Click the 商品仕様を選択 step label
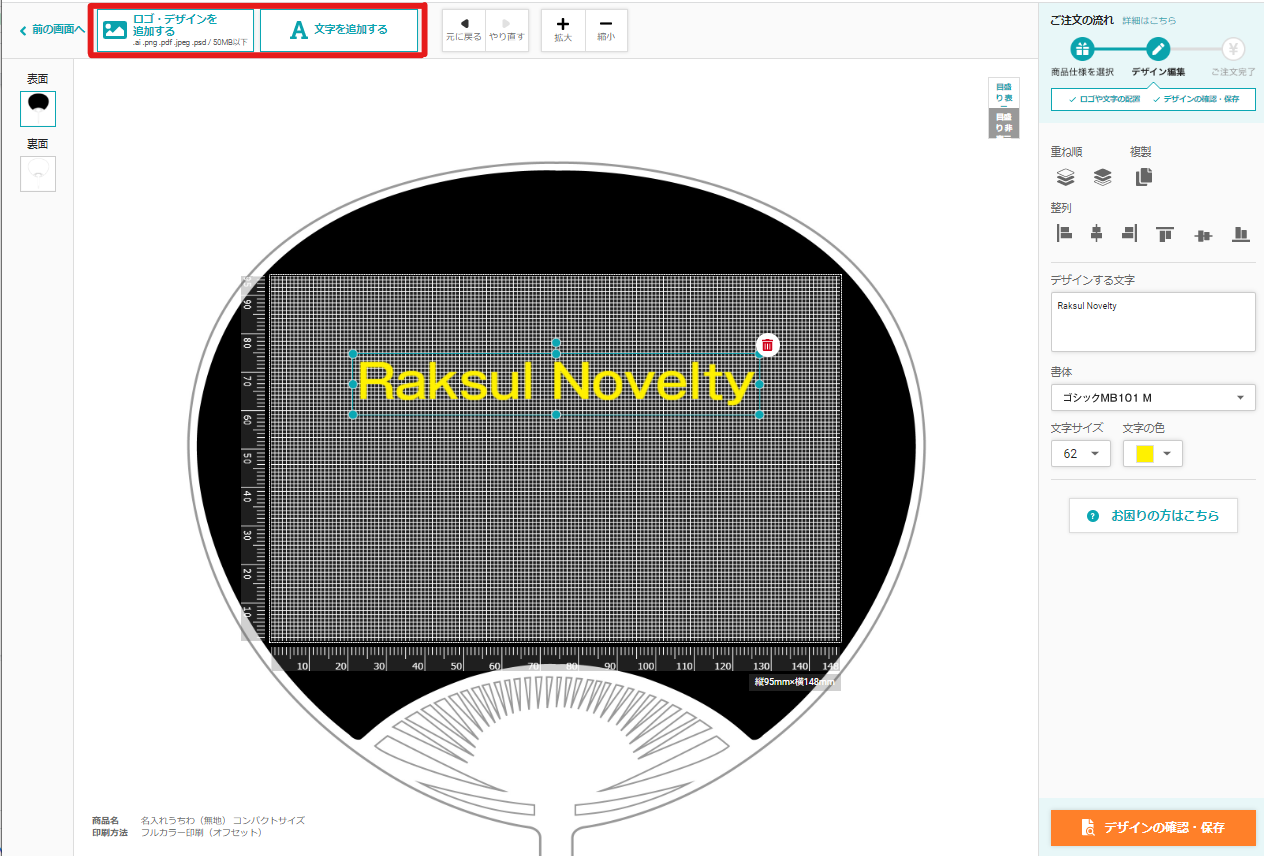 1082,72
